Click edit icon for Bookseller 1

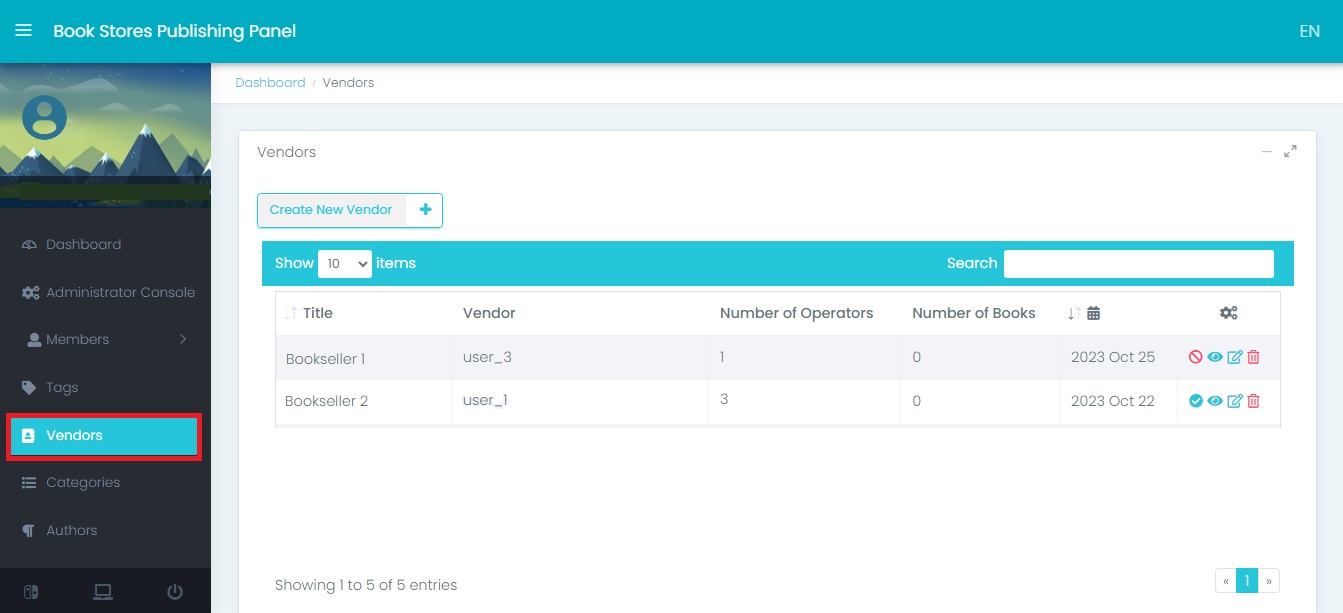point(1234,357)
